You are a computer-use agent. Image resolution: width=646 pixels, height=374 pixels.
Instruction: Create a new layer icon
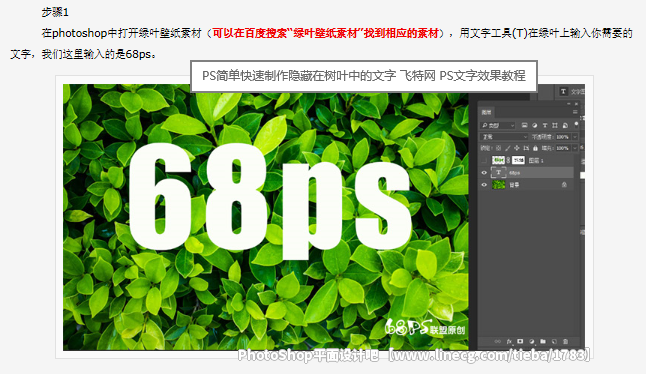[554, 341]
